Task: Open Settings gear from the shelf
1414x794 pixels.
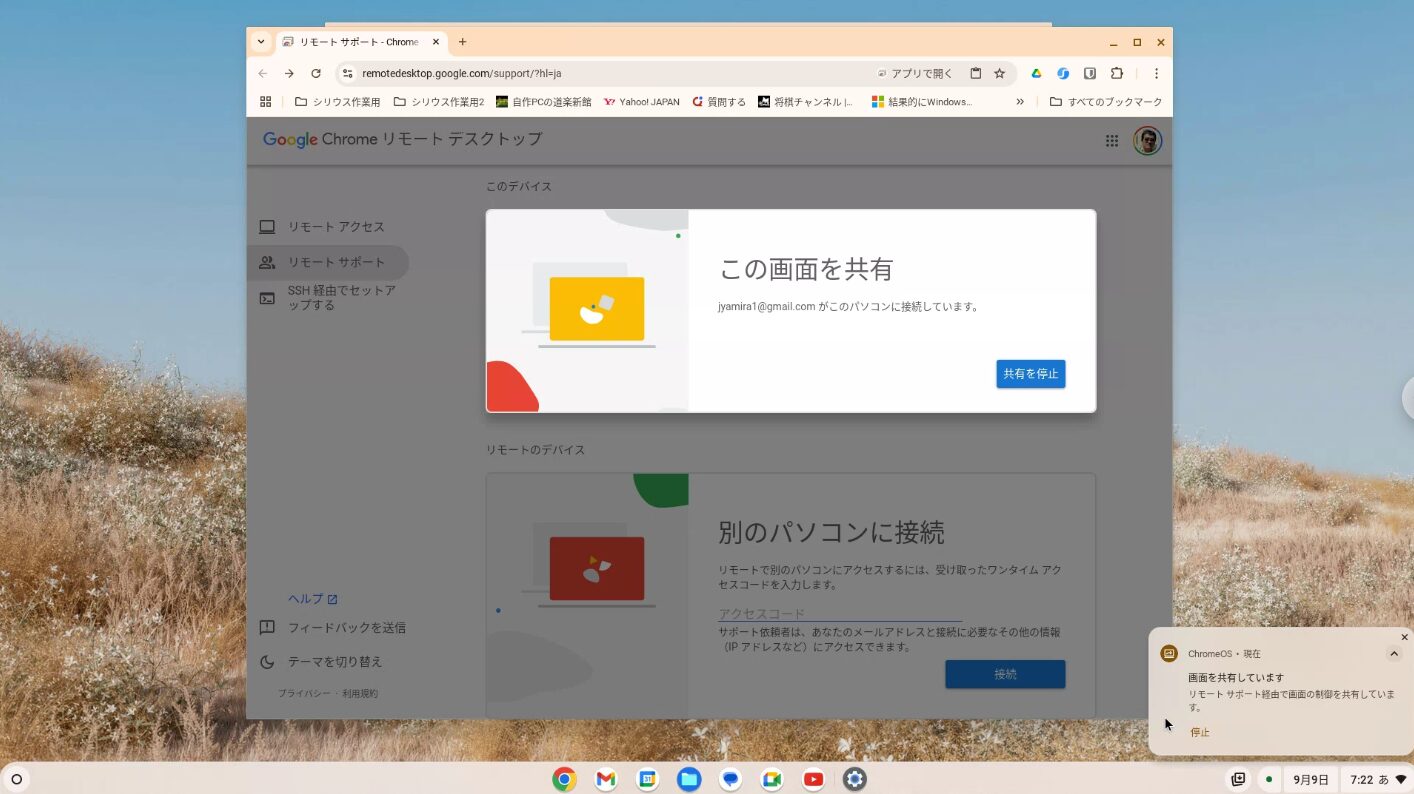Action: (855, 779)
